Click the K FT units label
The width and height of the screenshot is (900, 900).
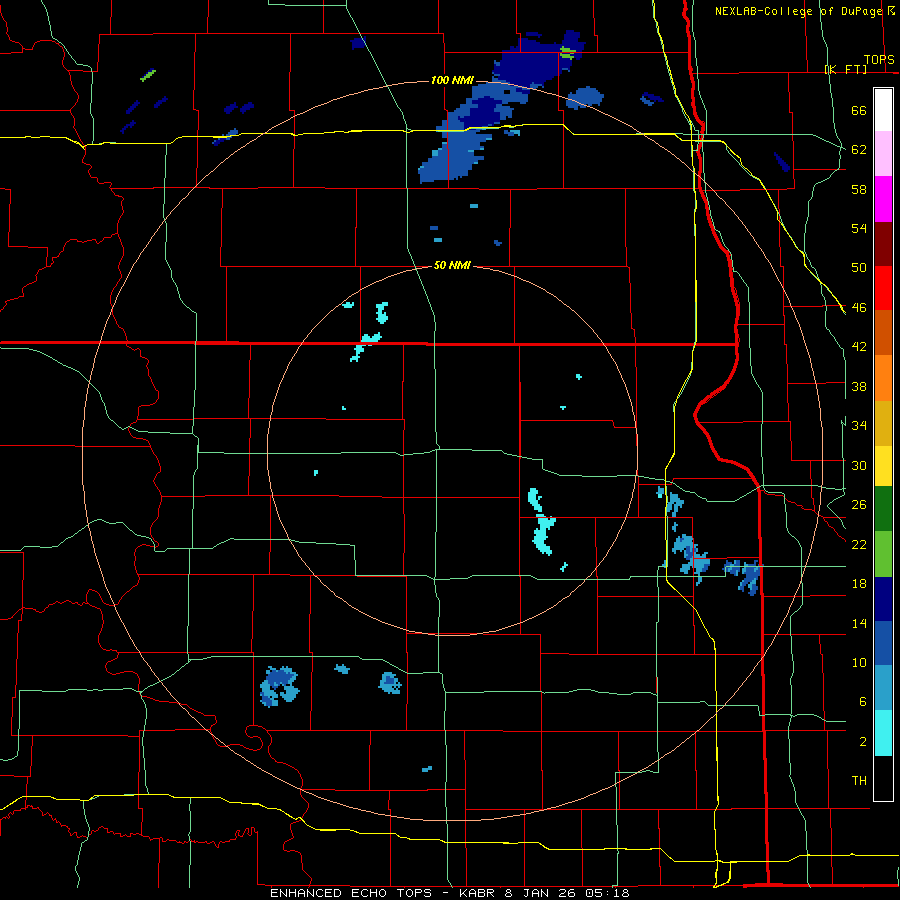(846, 69)
